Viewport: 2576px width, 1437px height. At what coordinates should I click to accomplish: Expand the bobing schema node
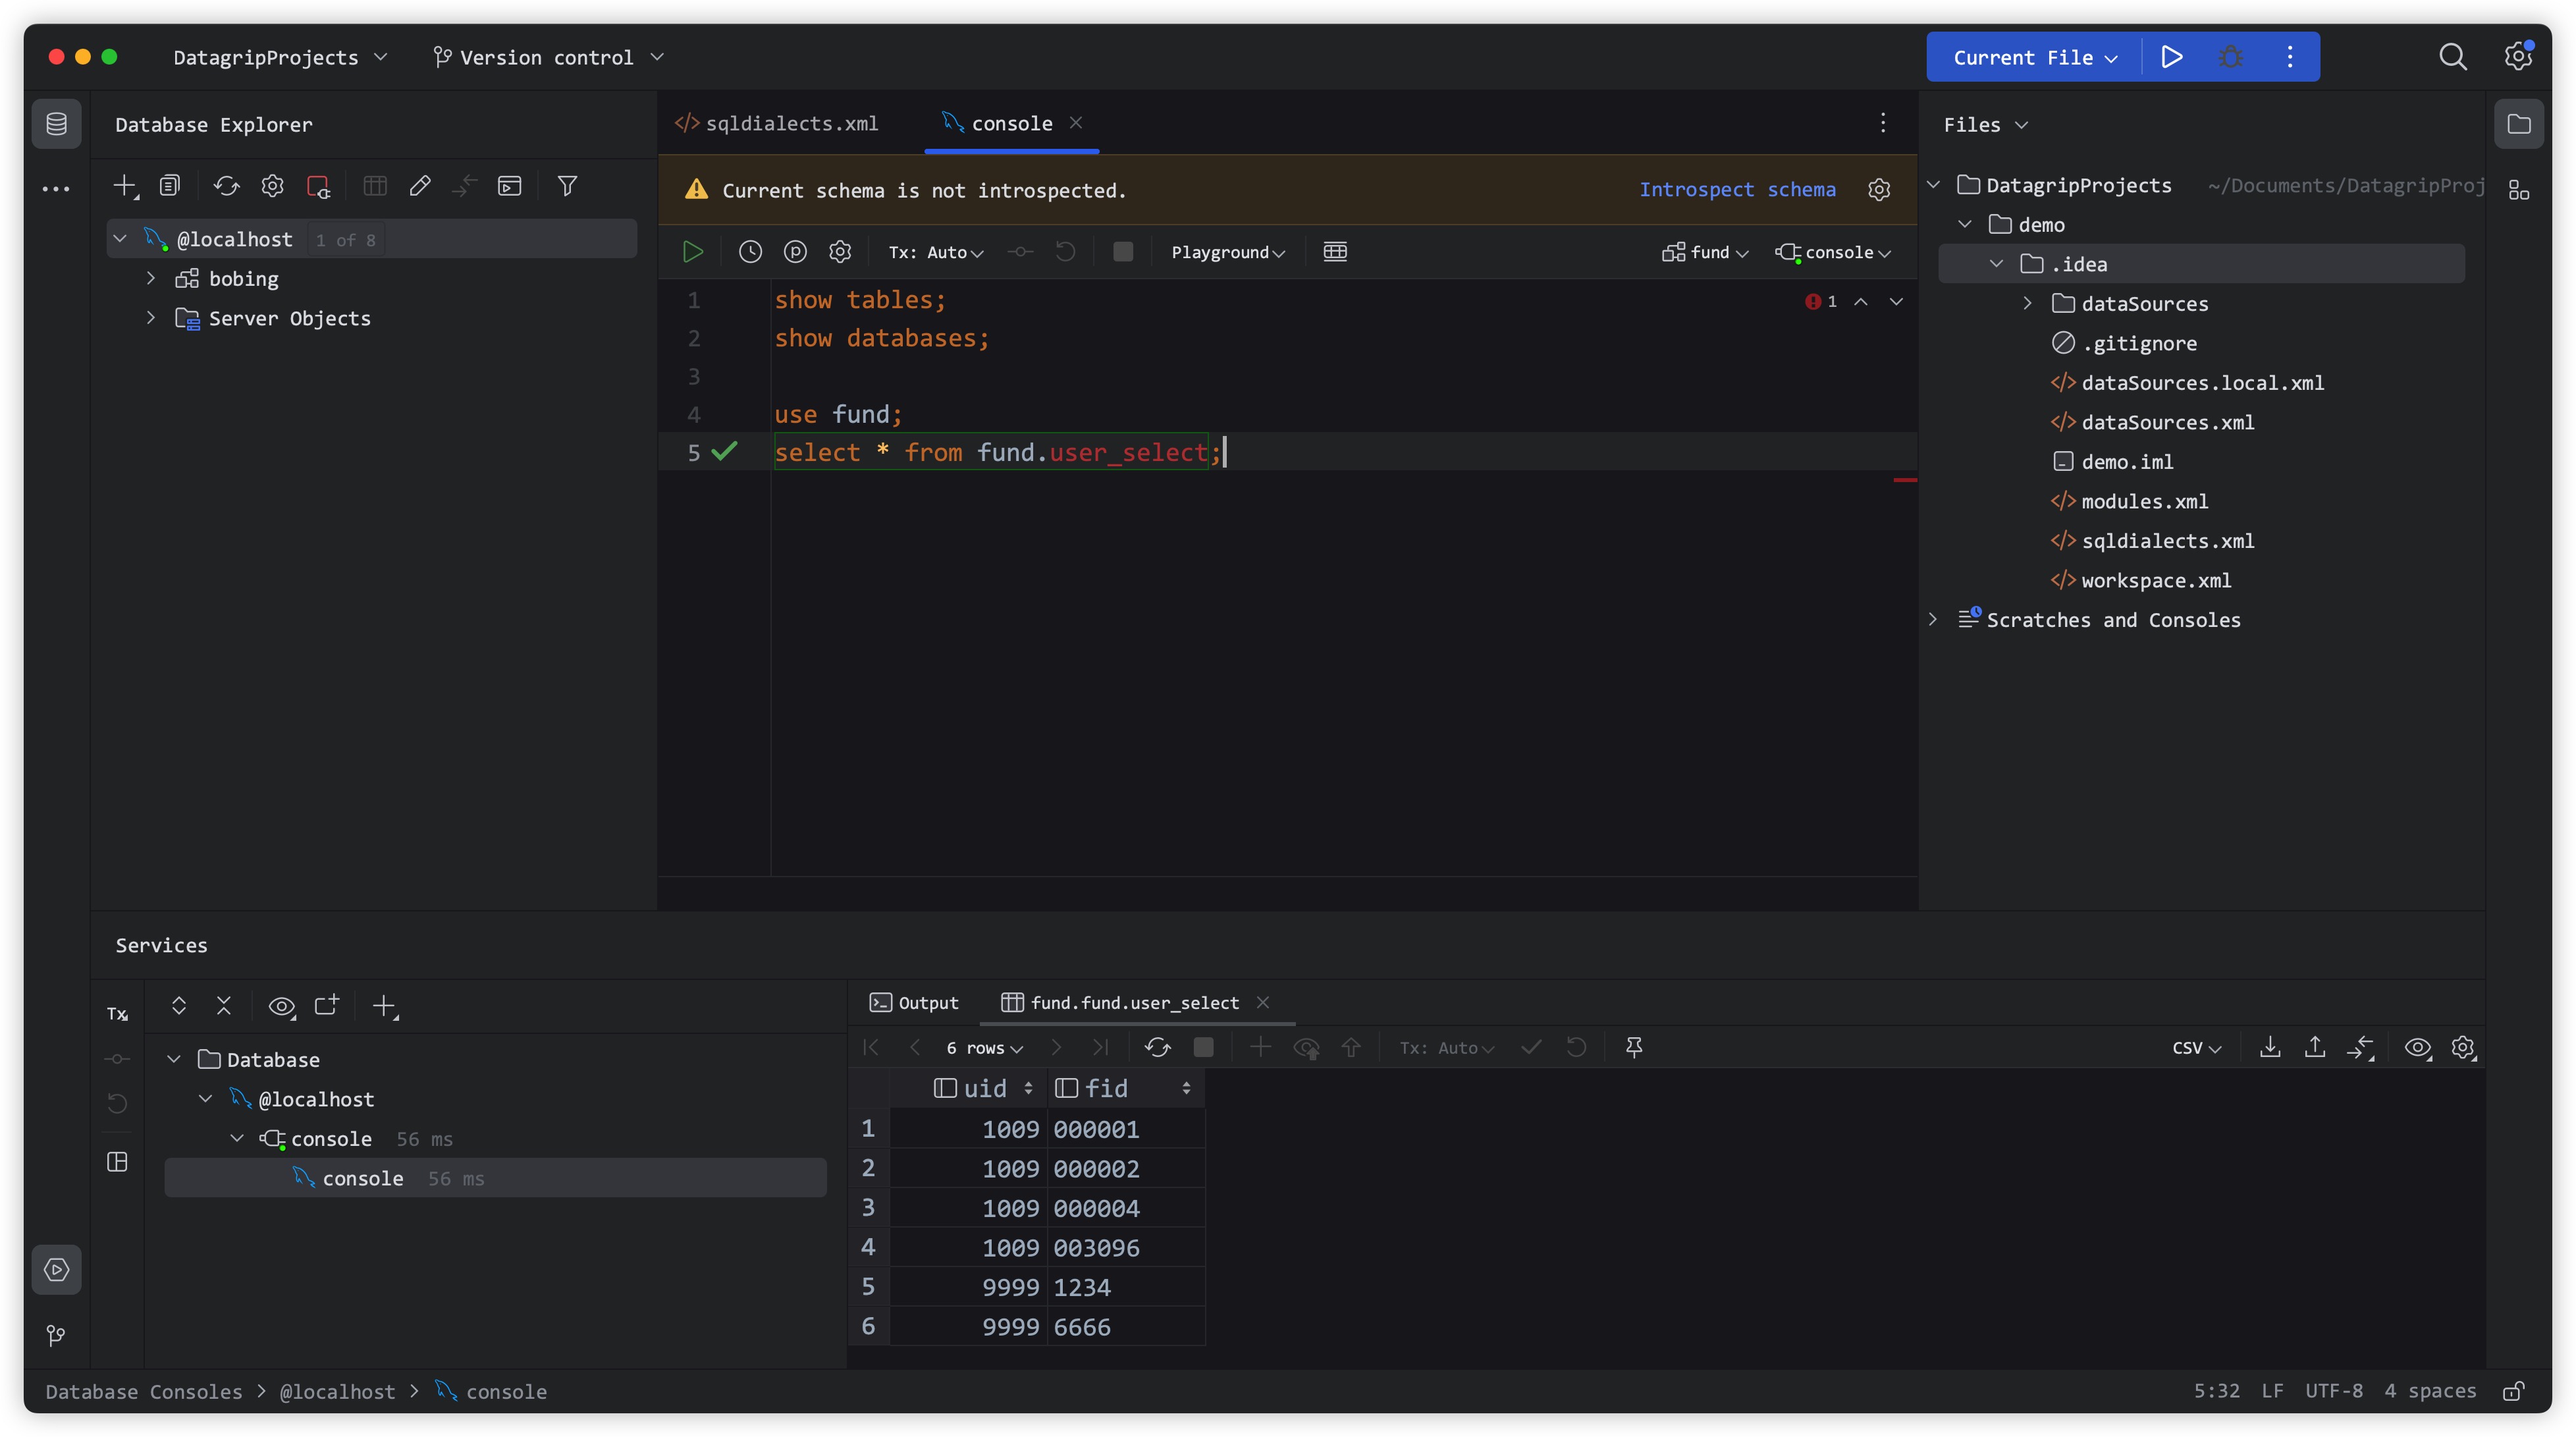point(151,278)
